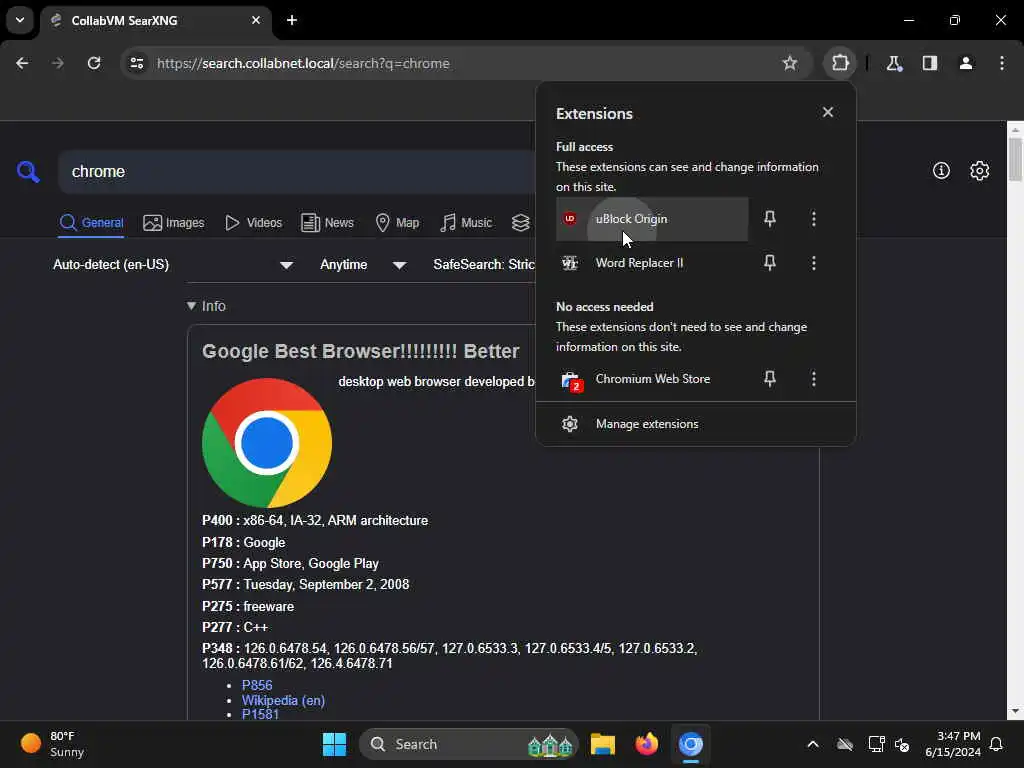This screenshot has width=1024, height=768.
Task: Reload the current page
Action: pyautogui.click(x=94, y=63)
